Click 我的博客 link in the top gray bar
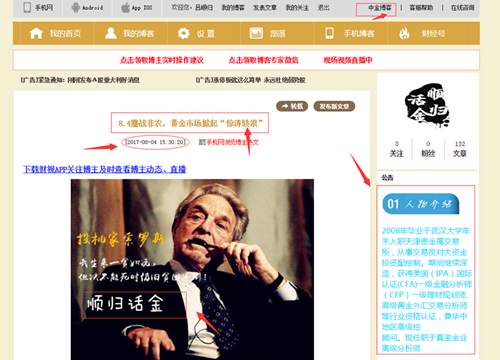This screenshot has height=360, width=500. pyautogui.click(x=233, y=7)
